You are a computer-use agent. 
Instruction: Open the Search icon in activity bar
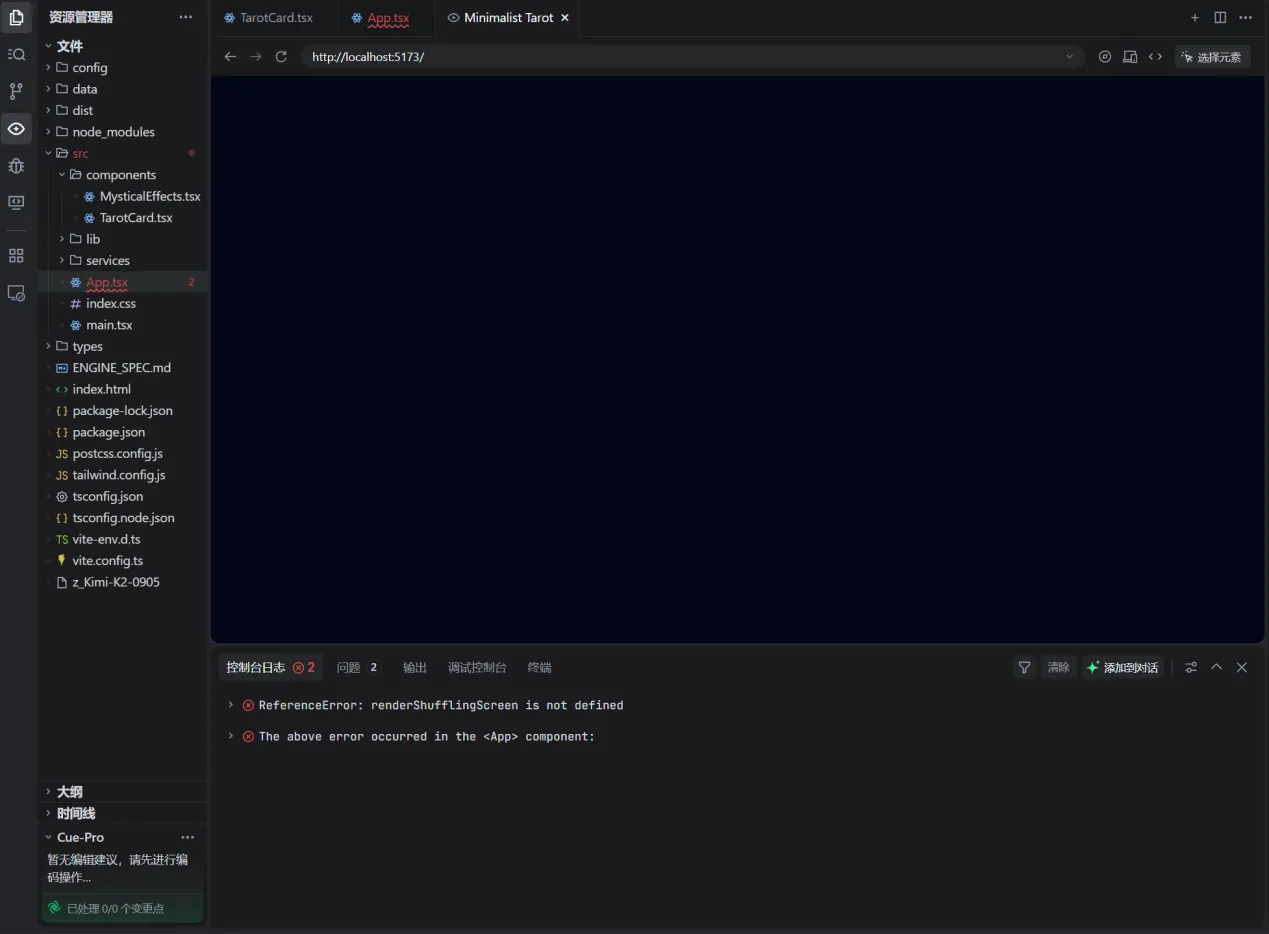tap(16, 54)
